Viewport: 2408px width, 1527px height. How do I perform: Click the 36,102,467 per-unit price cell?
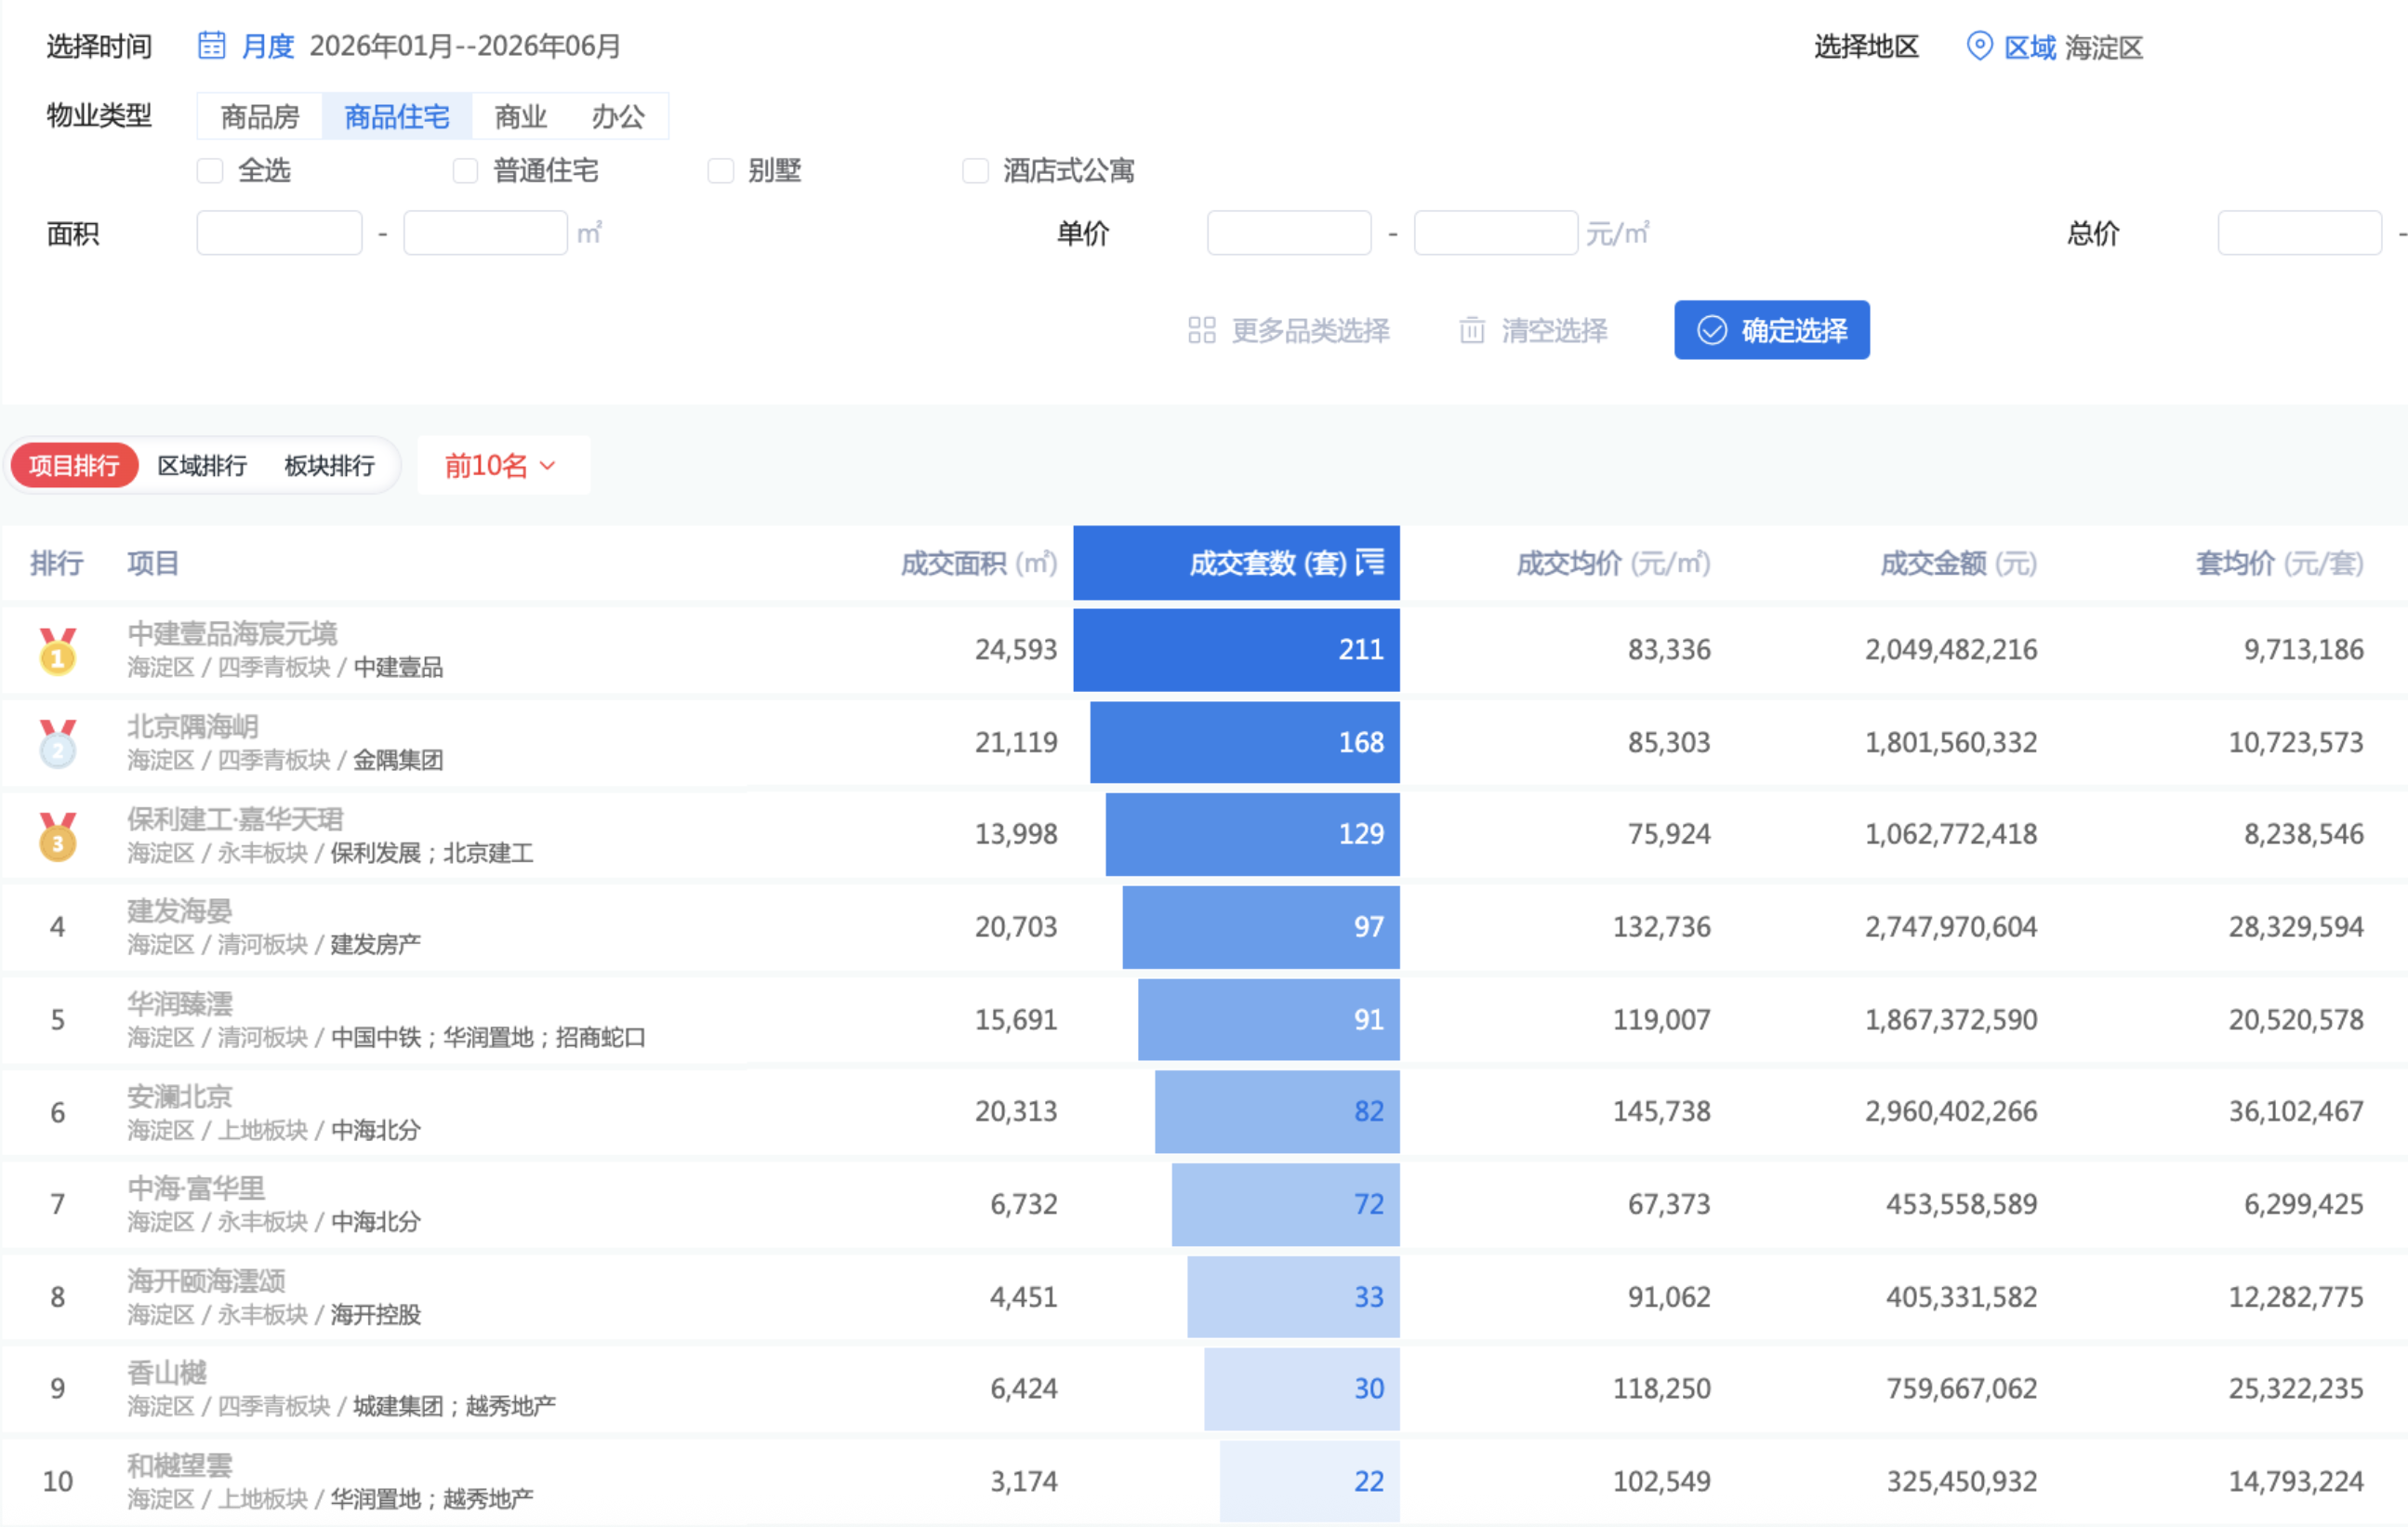pos(2296,1111)
